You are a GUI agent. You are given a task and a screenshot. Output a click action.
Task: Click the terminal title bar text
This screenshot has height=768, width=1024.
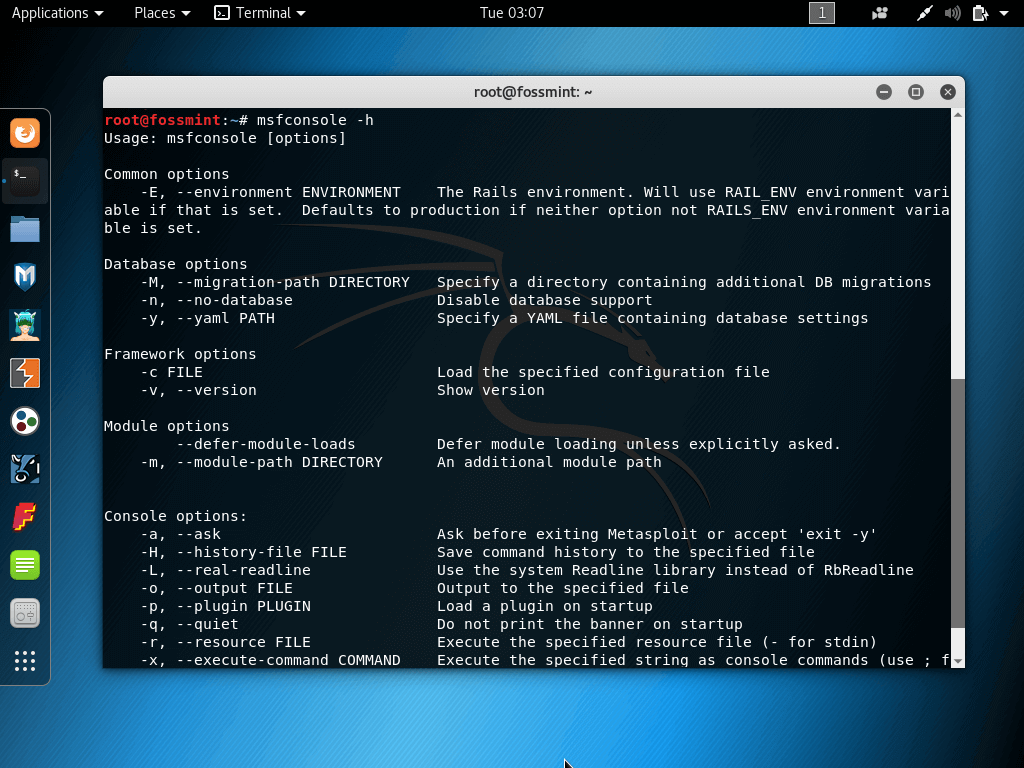point(533,92)
